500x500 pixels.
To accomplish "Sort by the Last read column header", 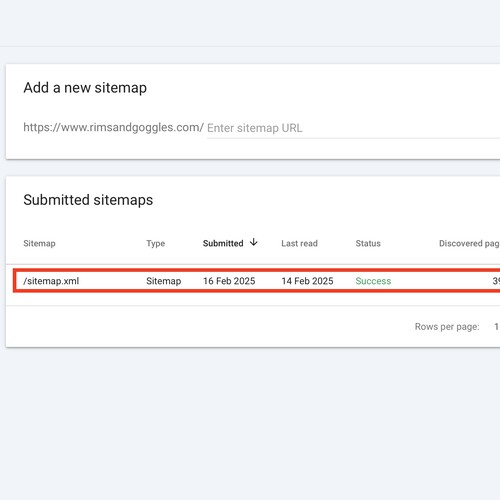I will tap(299, 243).
